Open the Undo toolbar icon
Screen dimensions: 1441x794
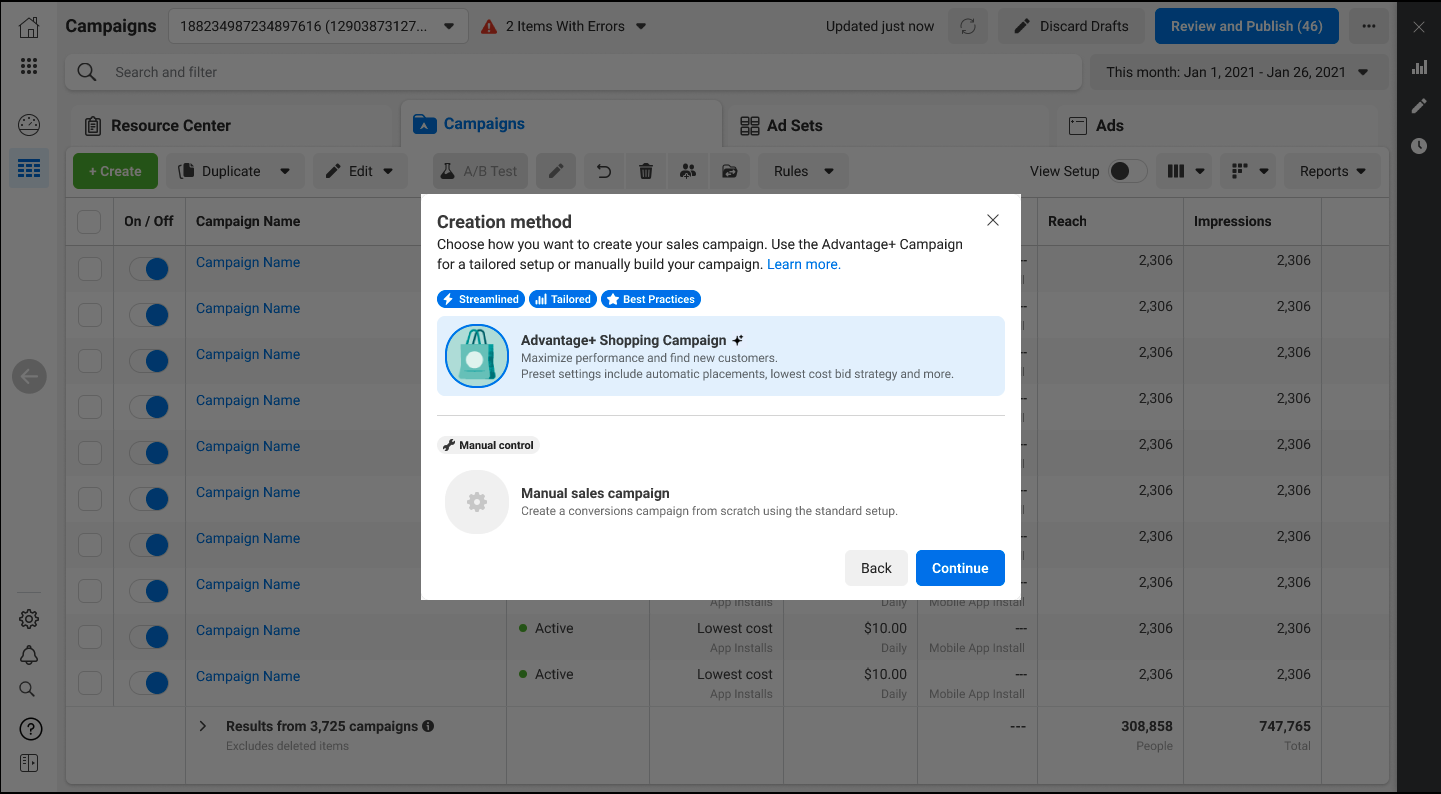[x=603, y=171]
